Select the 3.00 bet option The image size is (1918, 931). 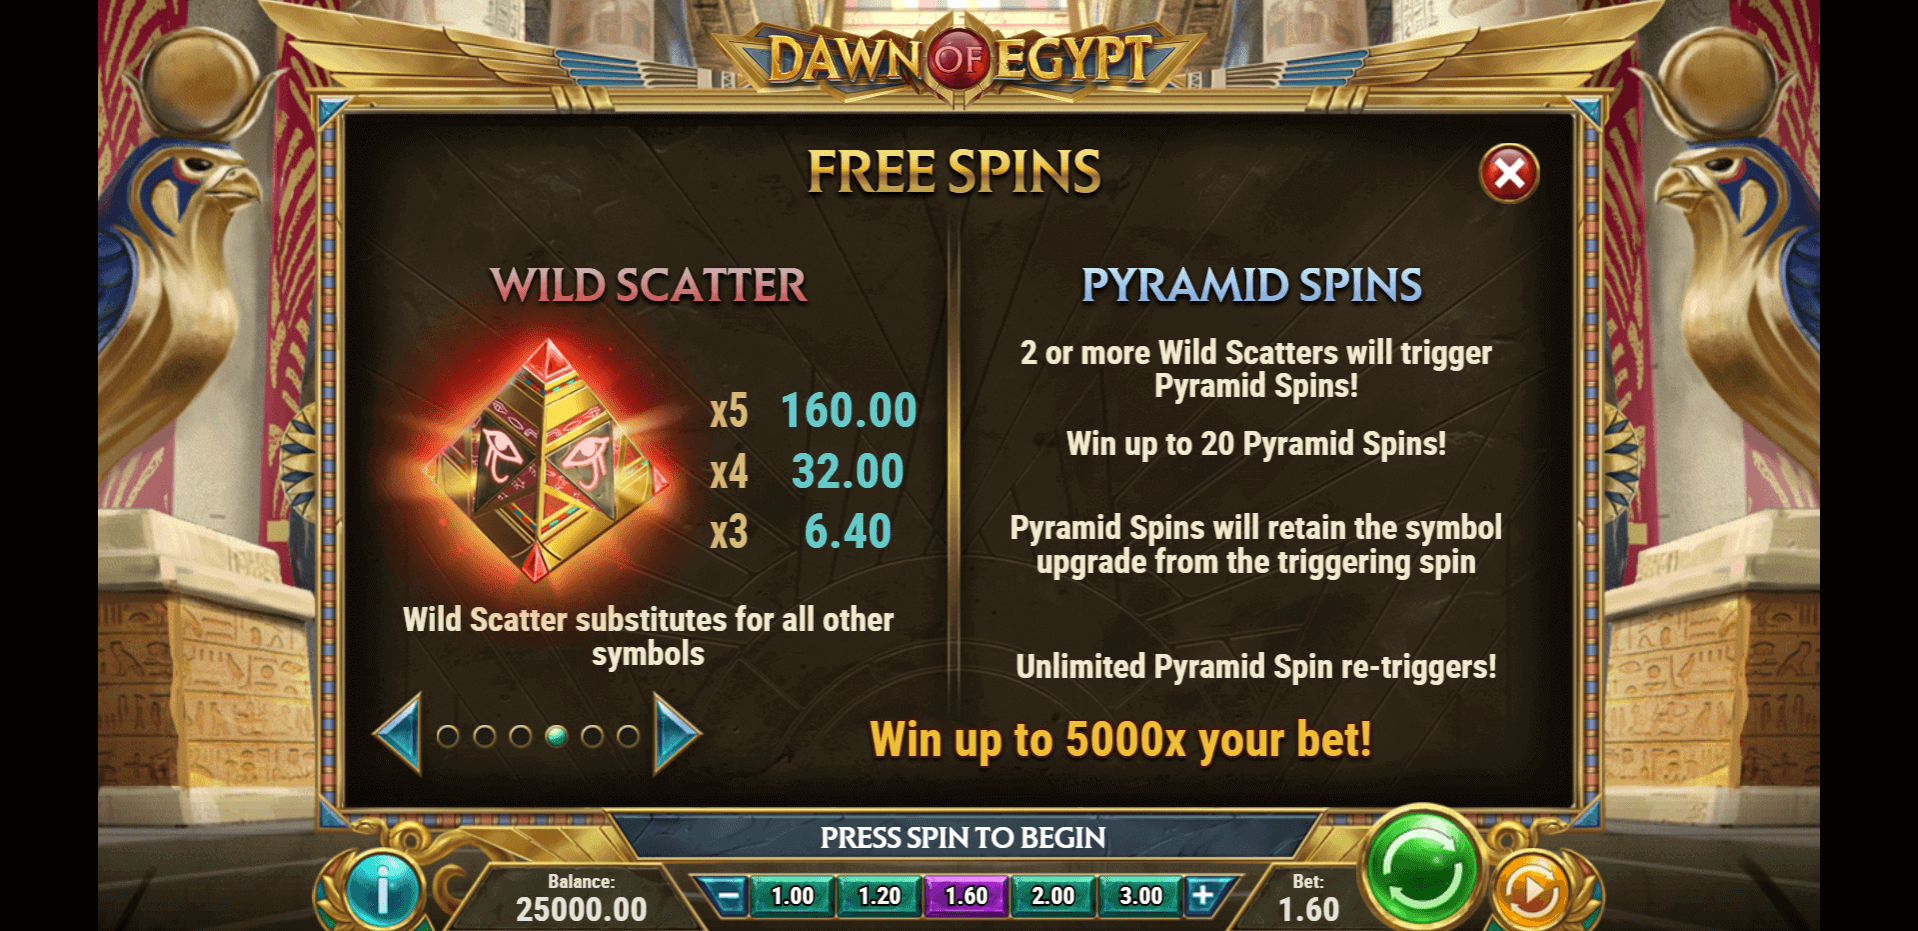[1140, 896]
